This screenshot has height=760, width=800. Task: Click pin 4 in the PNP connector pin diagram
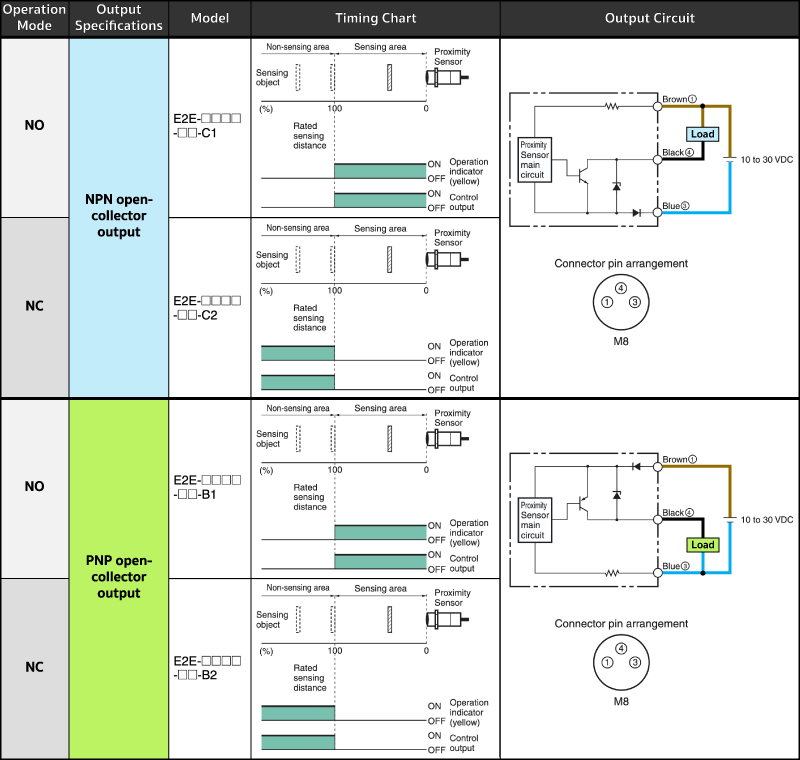coord(620,648)
